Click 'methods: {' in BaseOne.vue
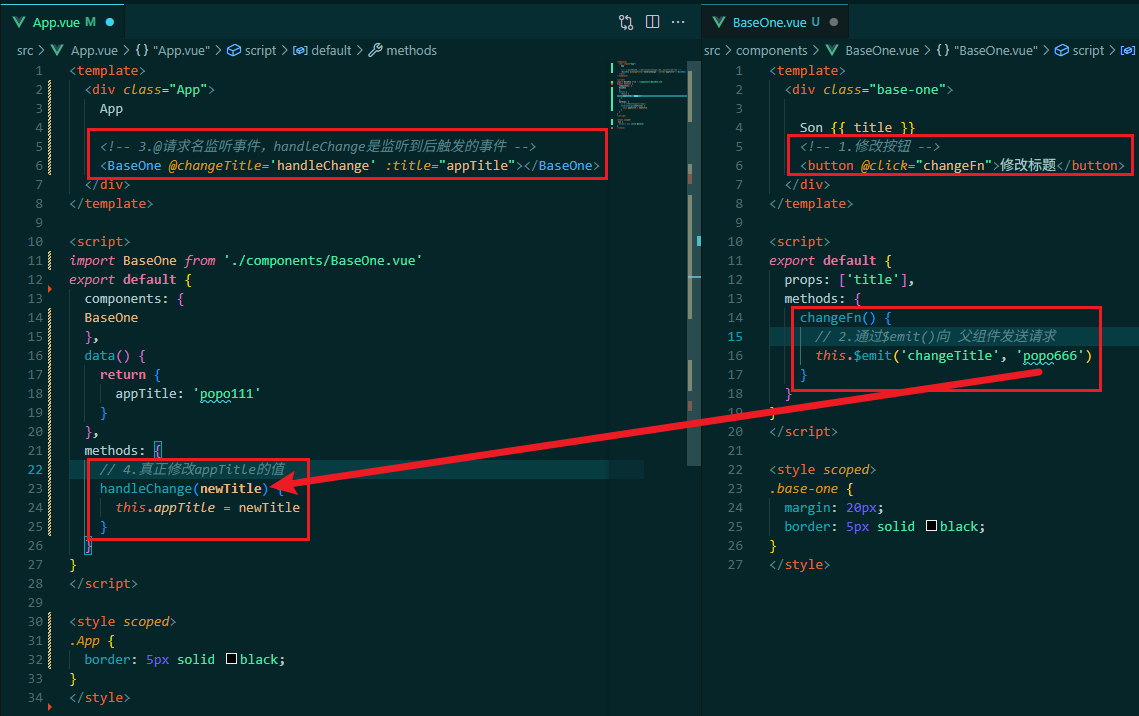 tap(822, 298)
